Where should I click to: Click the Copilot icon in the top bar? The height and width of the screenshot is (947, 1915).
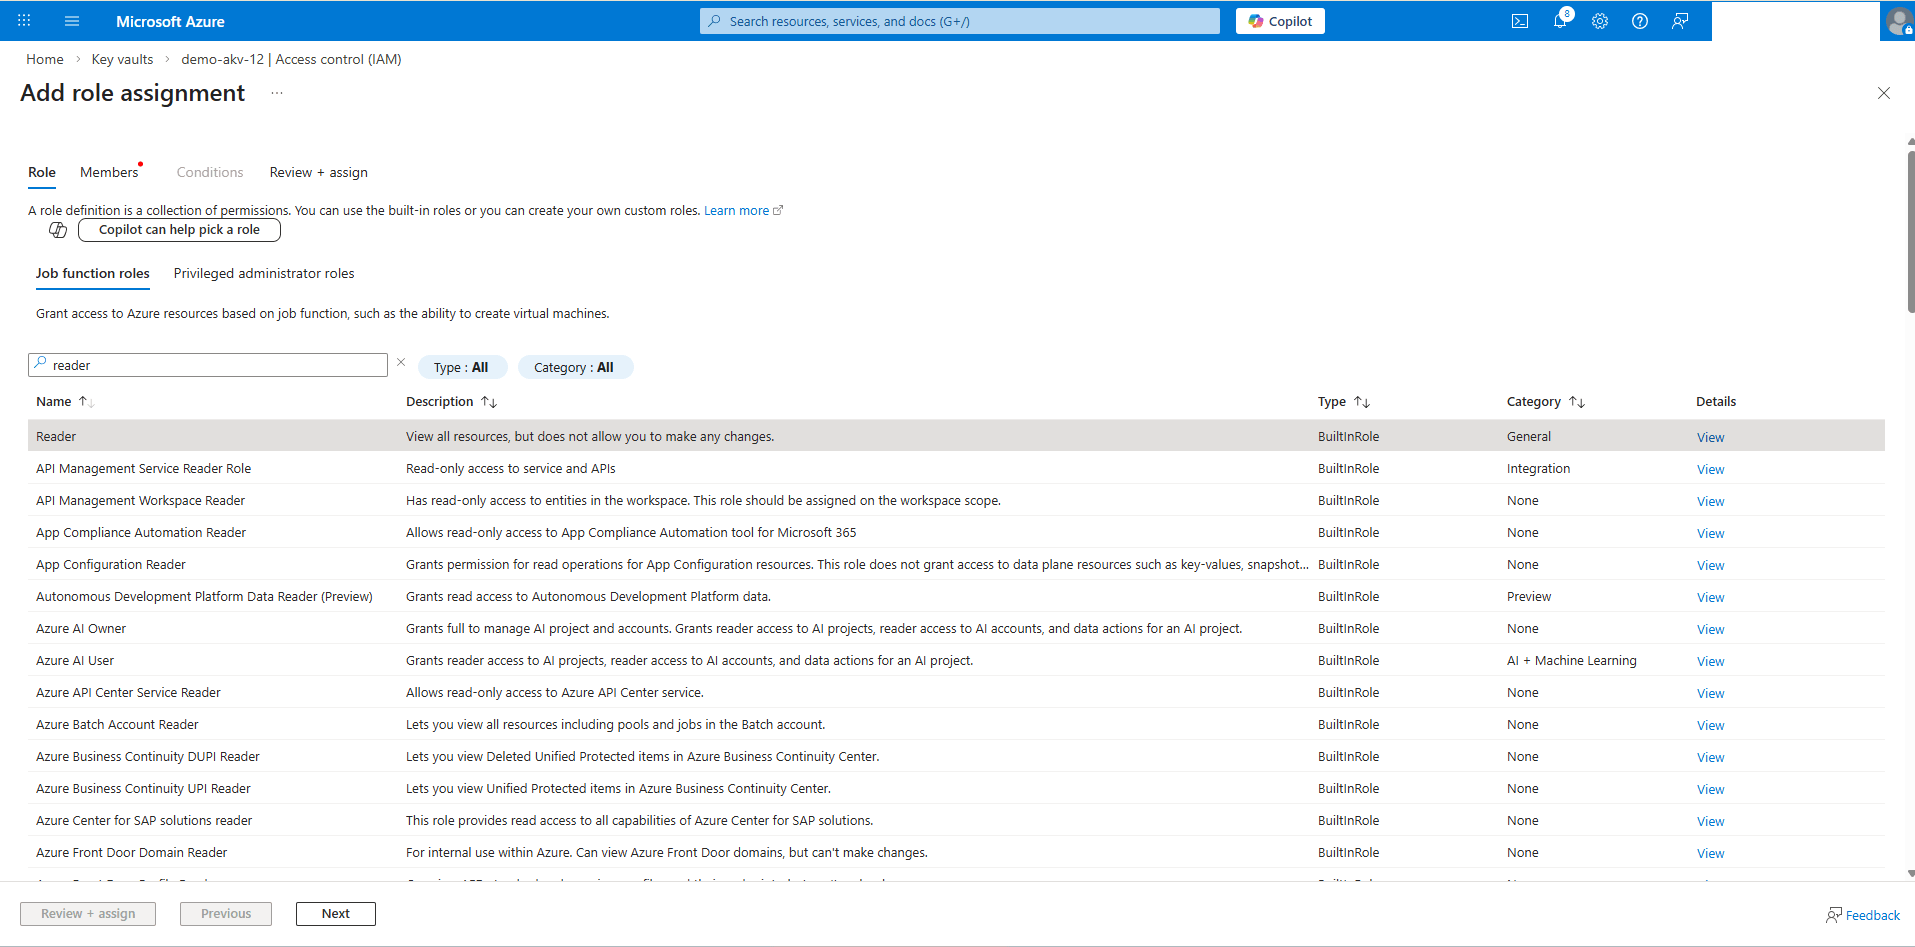(x=1280, y=20)
